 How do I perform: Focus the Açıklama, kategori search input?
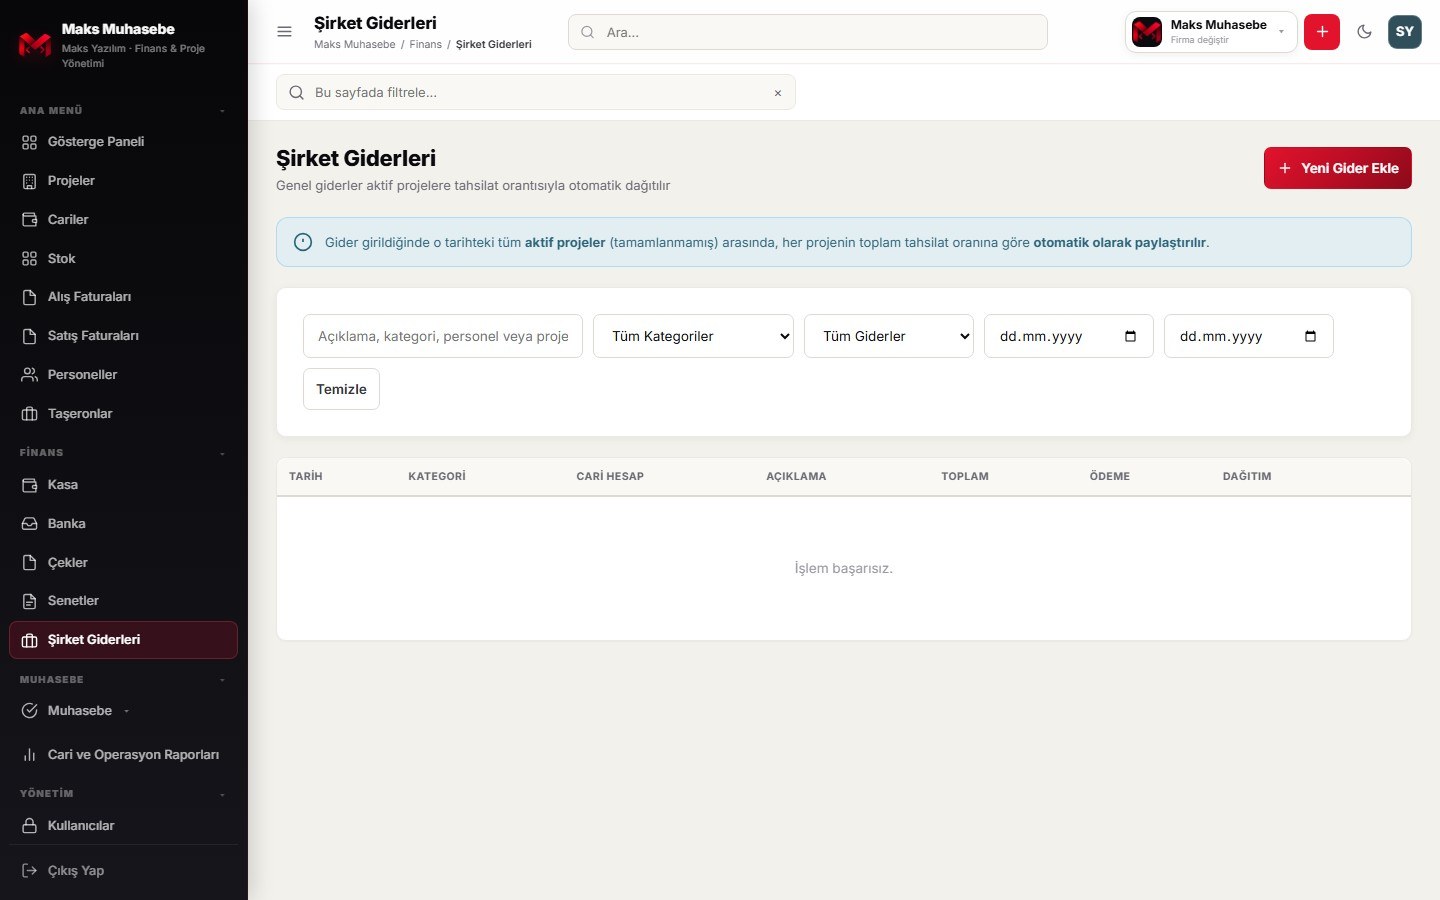point(443,336)
